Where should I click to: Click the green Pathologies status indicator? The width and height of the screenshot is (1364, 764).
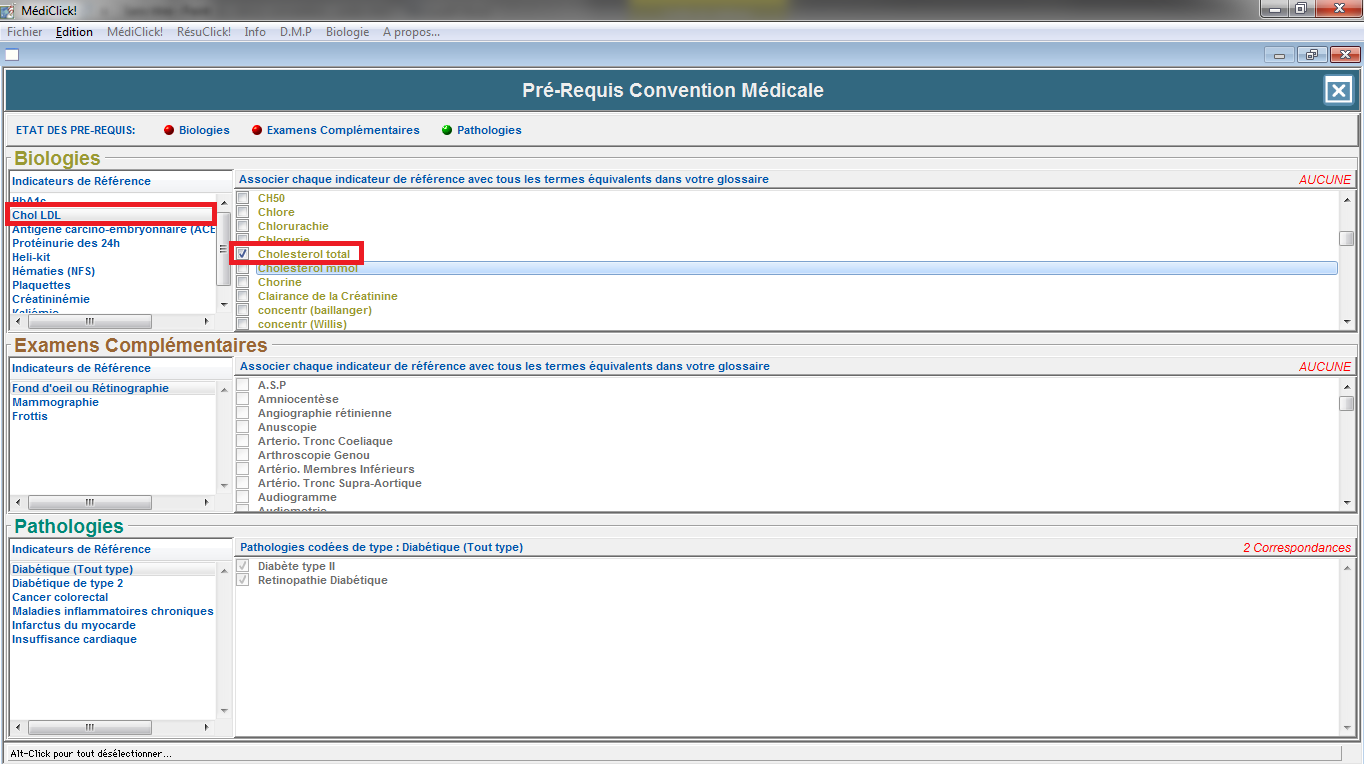[x=447, y=130]
